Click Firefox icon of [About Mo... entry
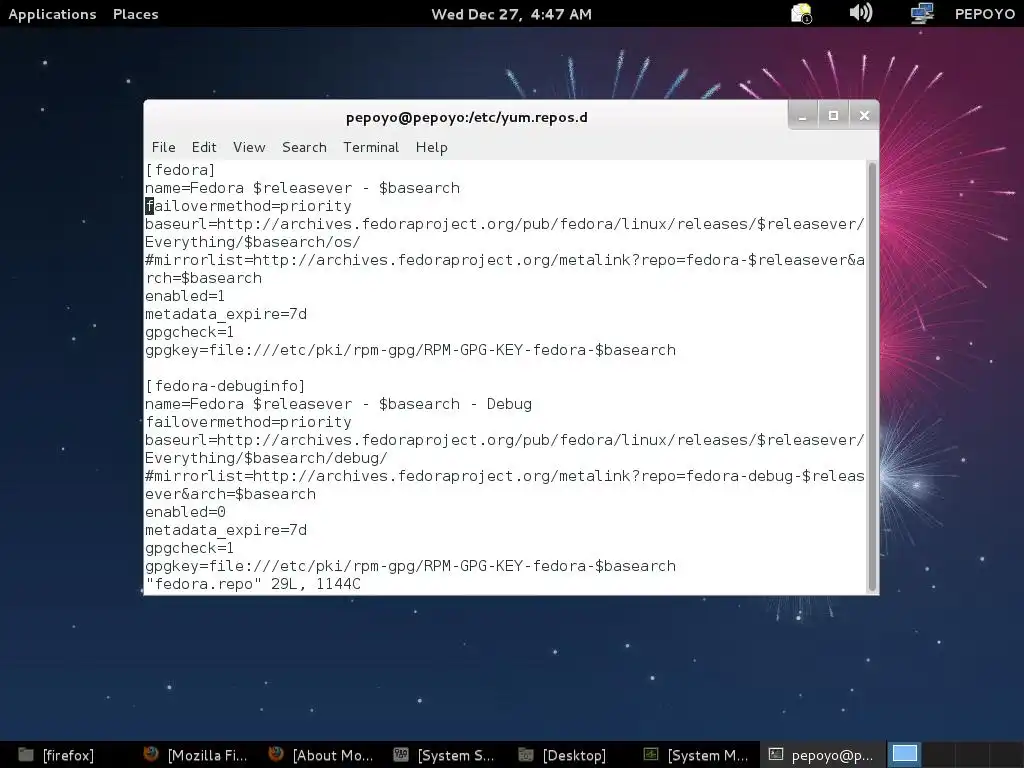The height and width of the screenshot is (768, 1024). click(276, 754)
